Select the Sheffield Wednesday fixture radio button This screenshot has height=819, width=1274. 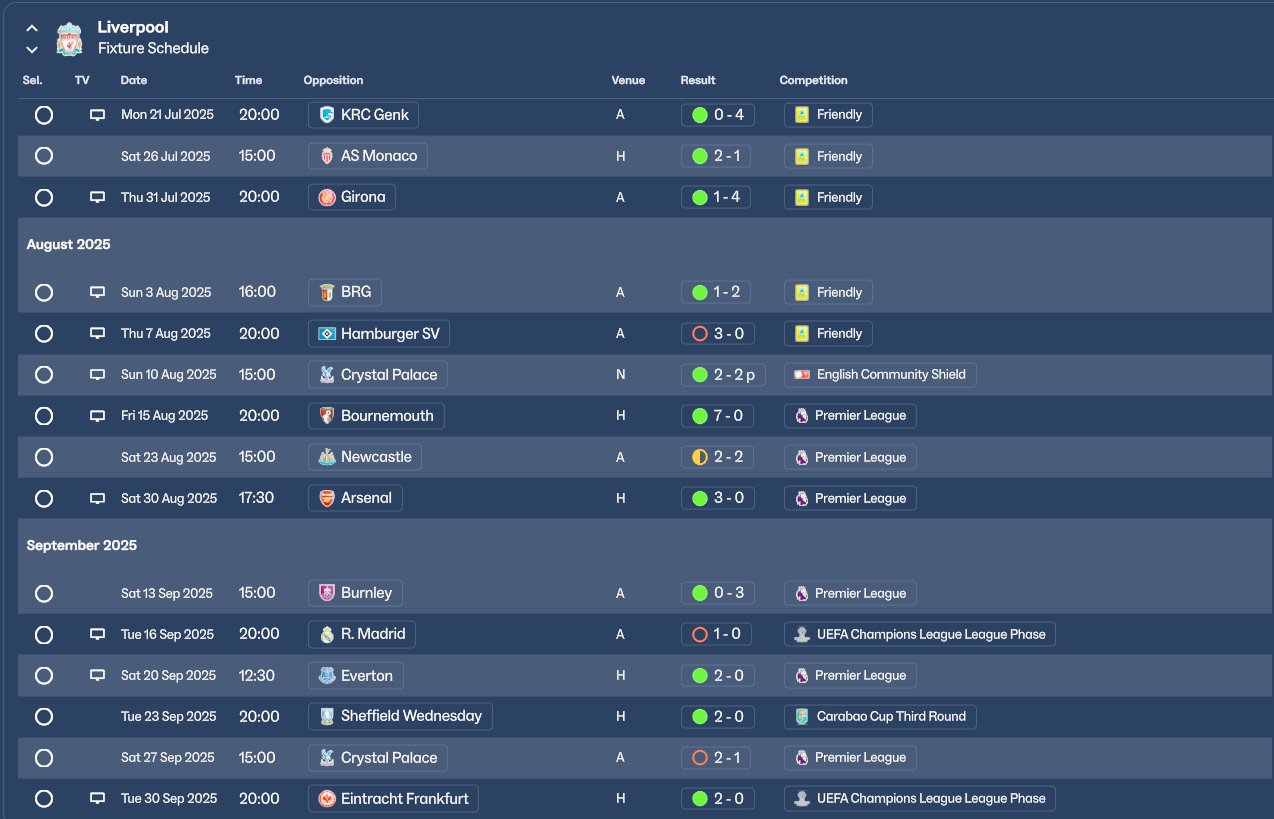coord(44,716)
